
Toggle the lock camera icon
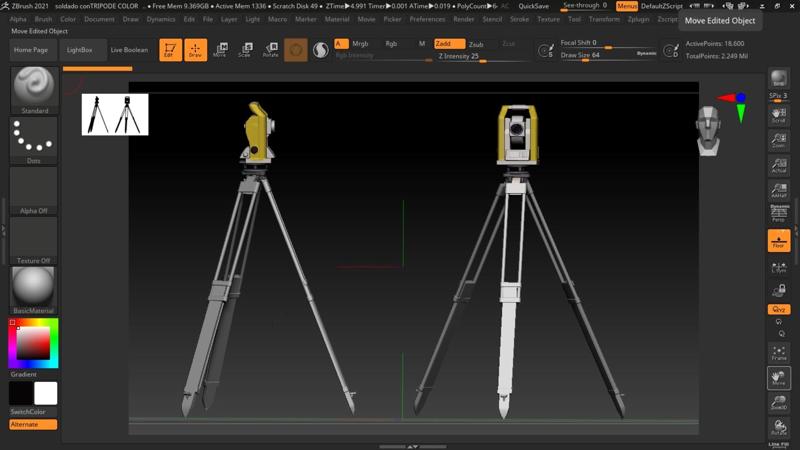pyautogui.click(x=779, y=291)
